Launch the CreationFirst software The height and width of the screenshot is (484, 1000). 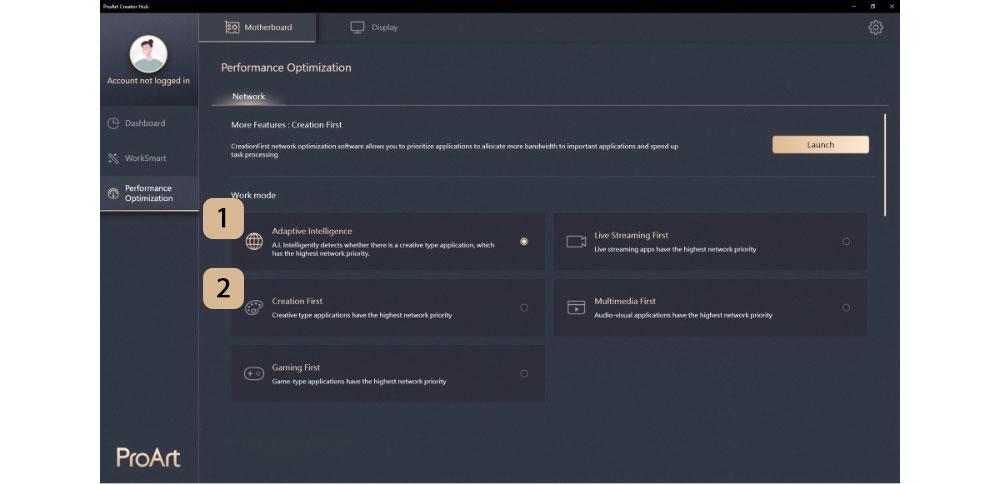[820, 145]
